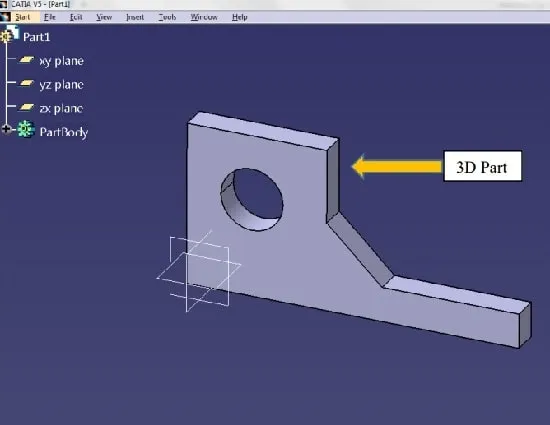Viewport: 550px width, 425px height.
Task: Click the PartBody green gear icon
Action: tap(26, 129)
